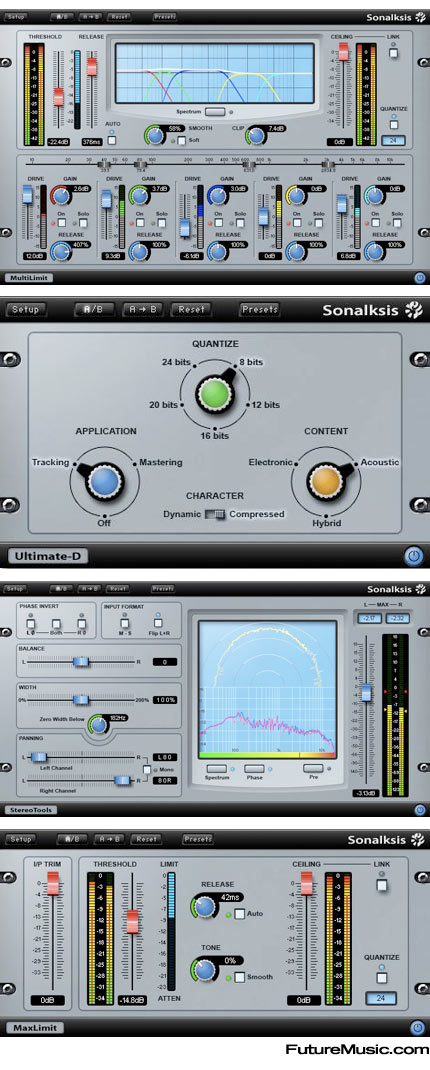
Task: Toggle the R Ø phase invert checkbox
Action: pyautogui.click(x=82, y=622)
